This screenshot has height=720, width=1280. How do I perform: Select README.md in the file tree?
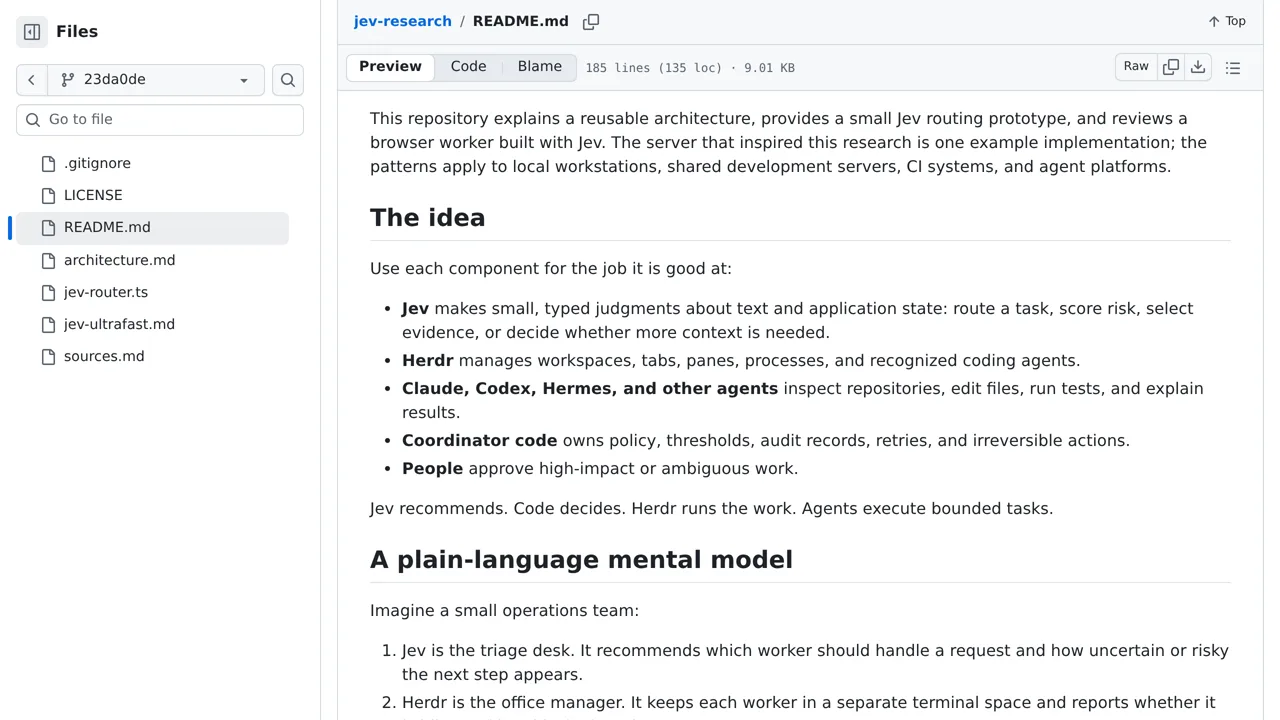(x=152, y=227)
